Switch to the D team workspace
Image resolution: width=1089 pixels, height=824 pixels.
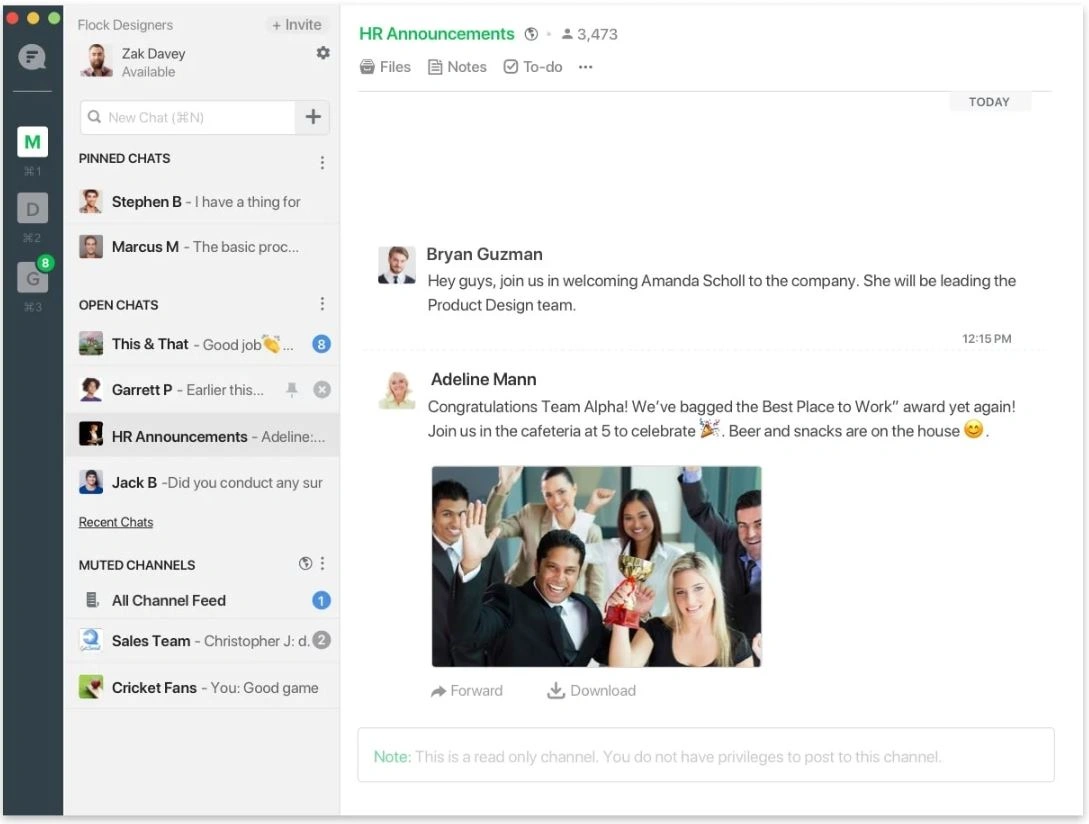33,209
